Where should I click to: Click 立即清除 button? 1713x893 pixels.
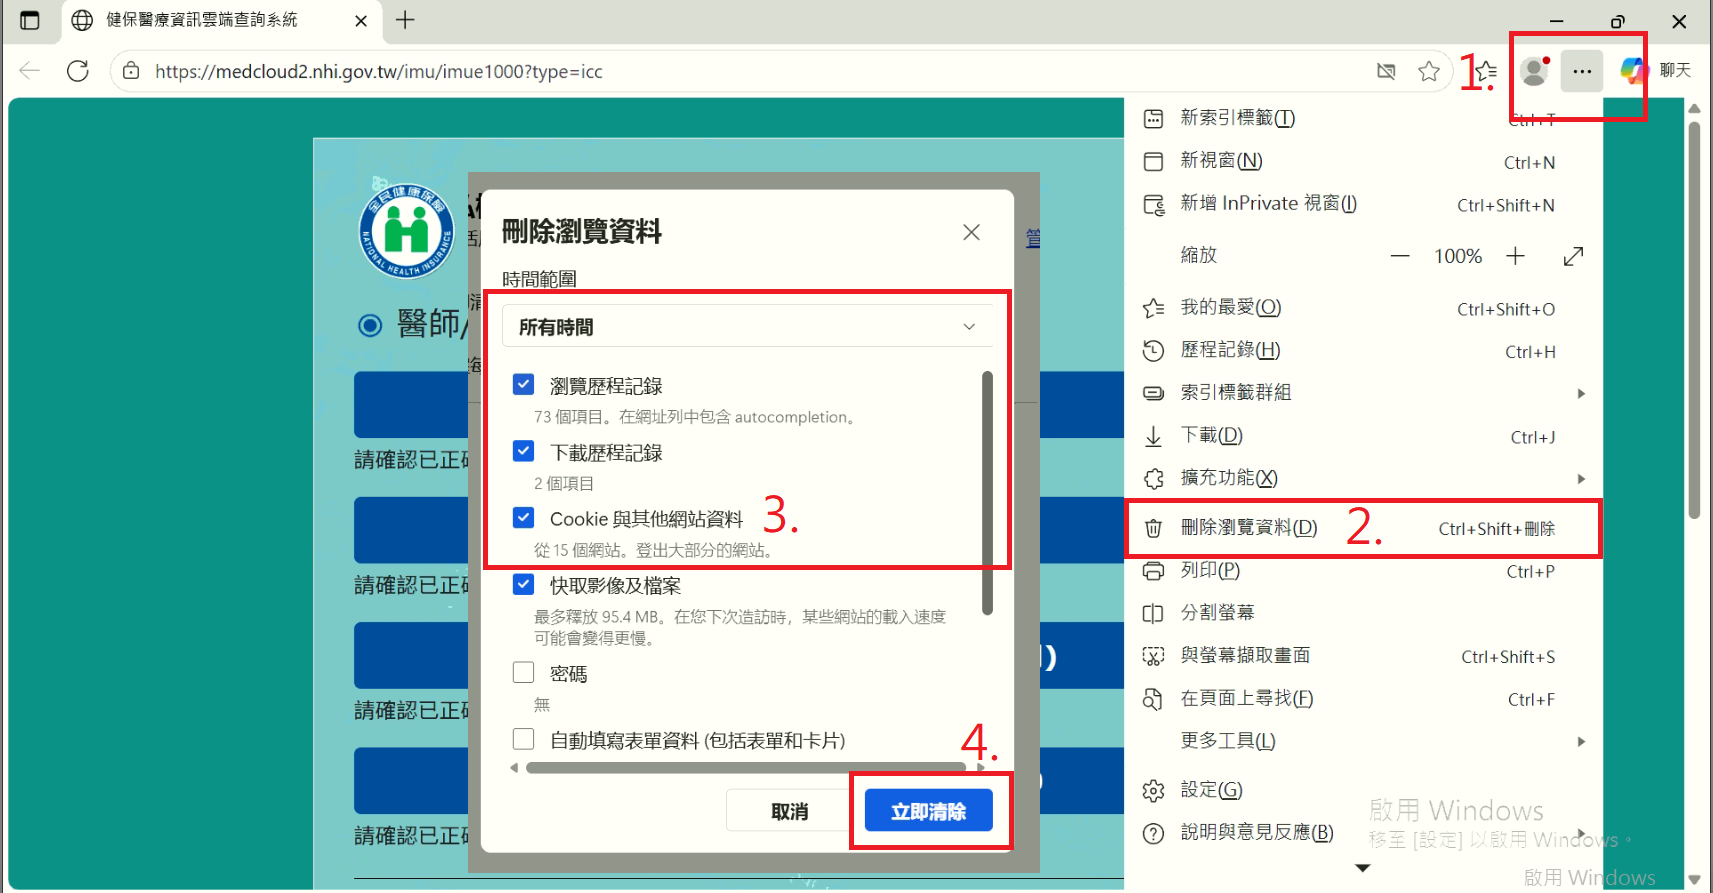tap(928, 811)
